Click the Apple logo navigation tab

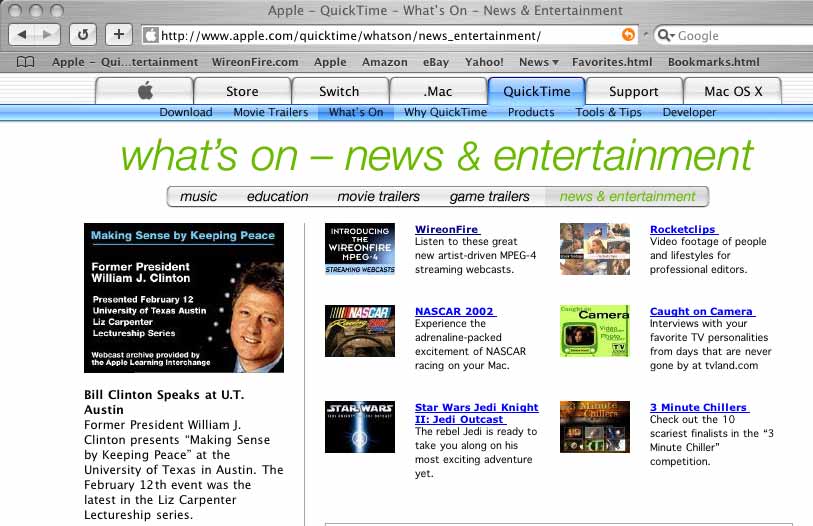click(x=145, y=91)
